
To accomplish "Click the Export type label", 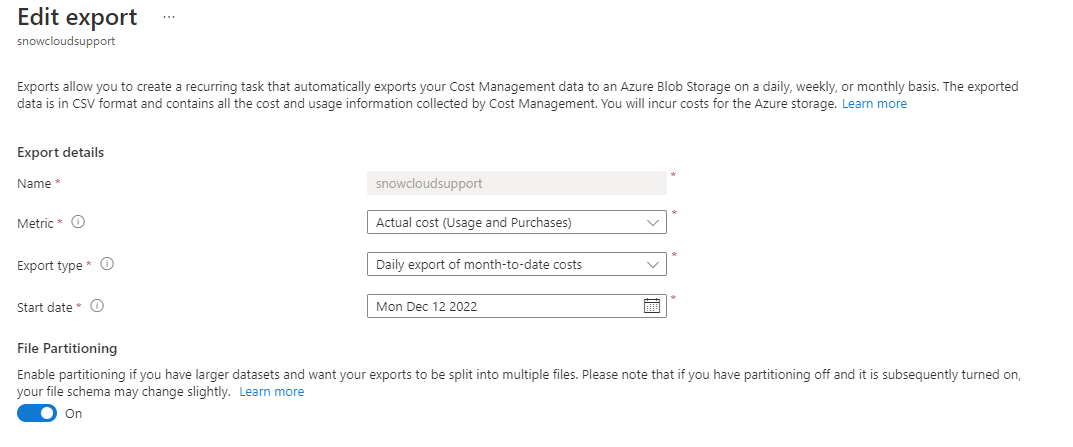I will click(49, 266).
